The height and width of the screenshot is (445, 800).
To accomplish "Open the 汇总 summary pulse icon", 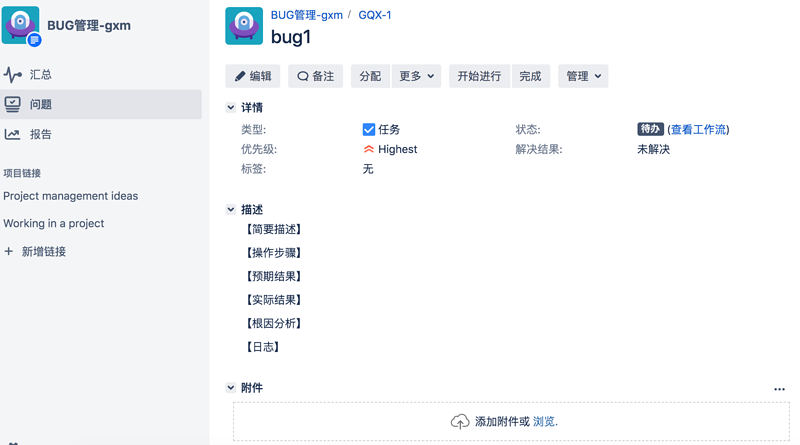I will pos(13,75).
